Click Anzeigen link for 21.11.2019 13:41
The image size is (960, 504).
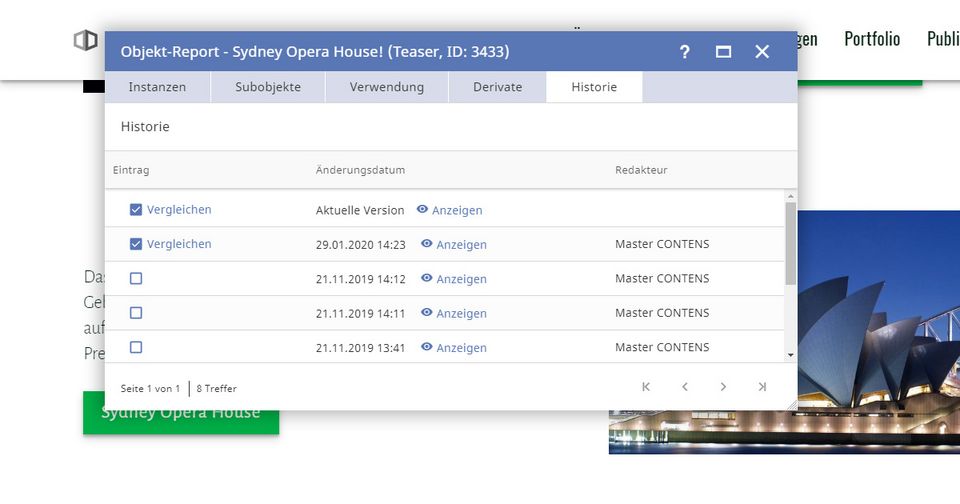[x=461, y=348]
